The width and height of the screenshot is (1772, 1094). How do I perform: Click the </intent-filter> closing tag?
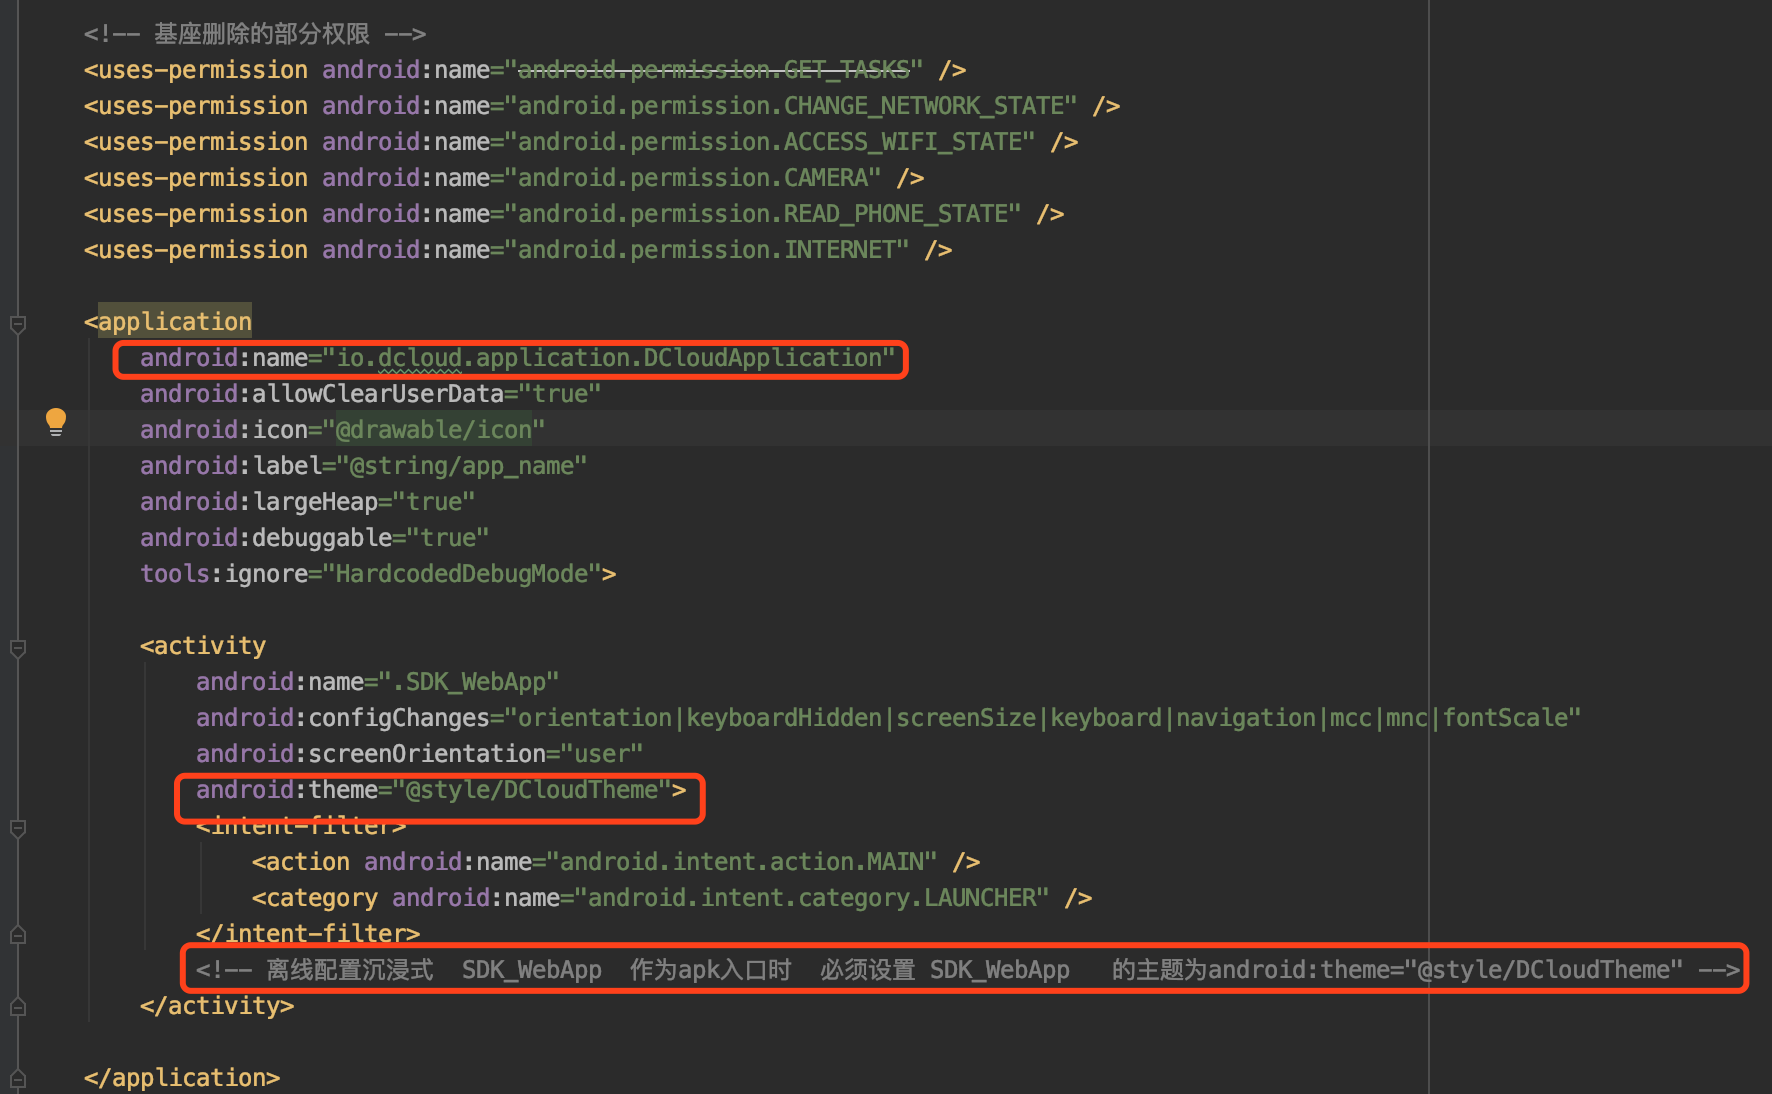pyautogui.click(x=308, y=934)
